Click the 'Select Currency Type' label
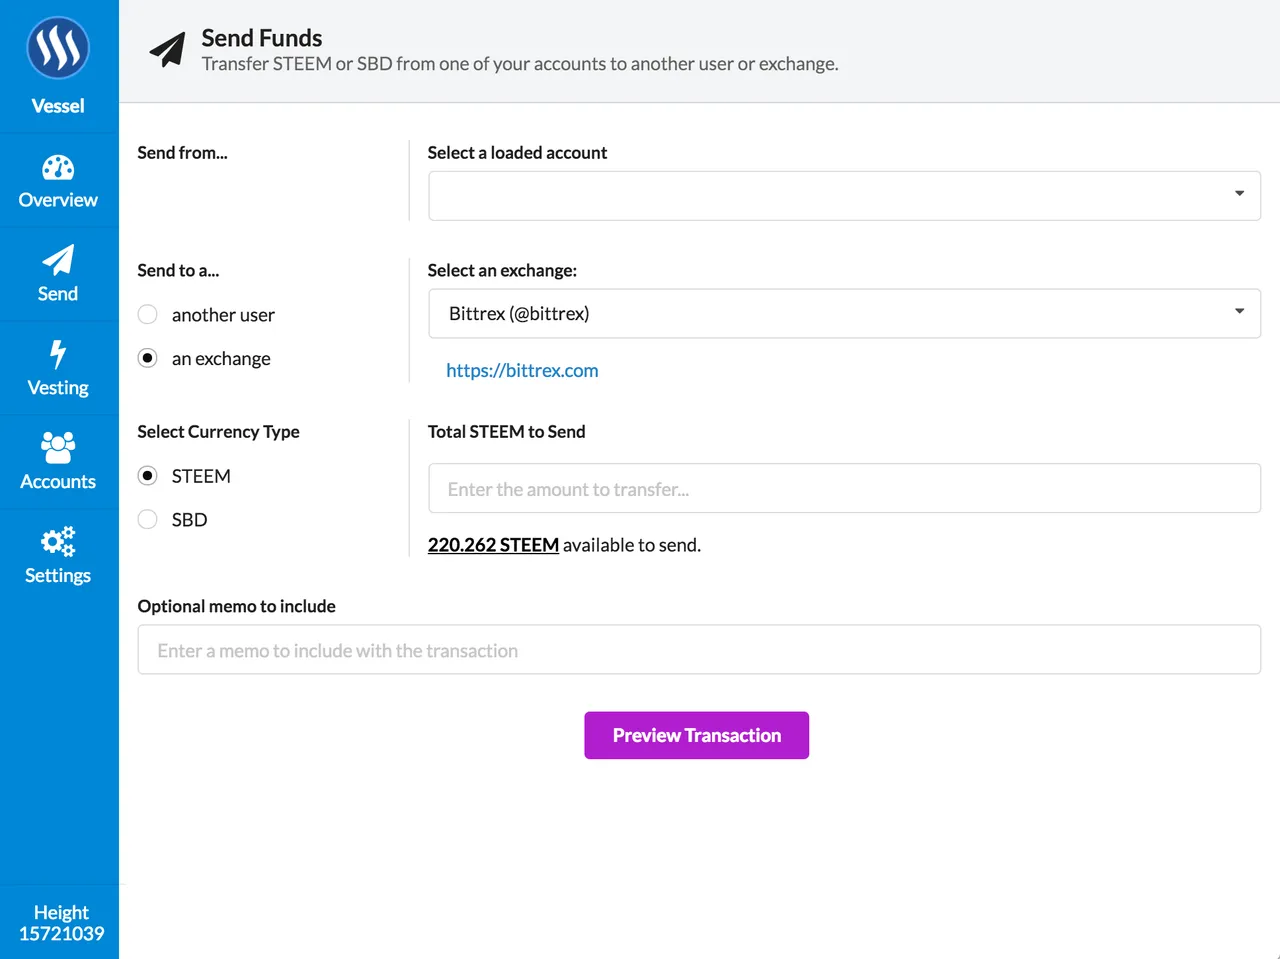Image resolution: width=1280 pixels, height=959 pixels. 219,432
